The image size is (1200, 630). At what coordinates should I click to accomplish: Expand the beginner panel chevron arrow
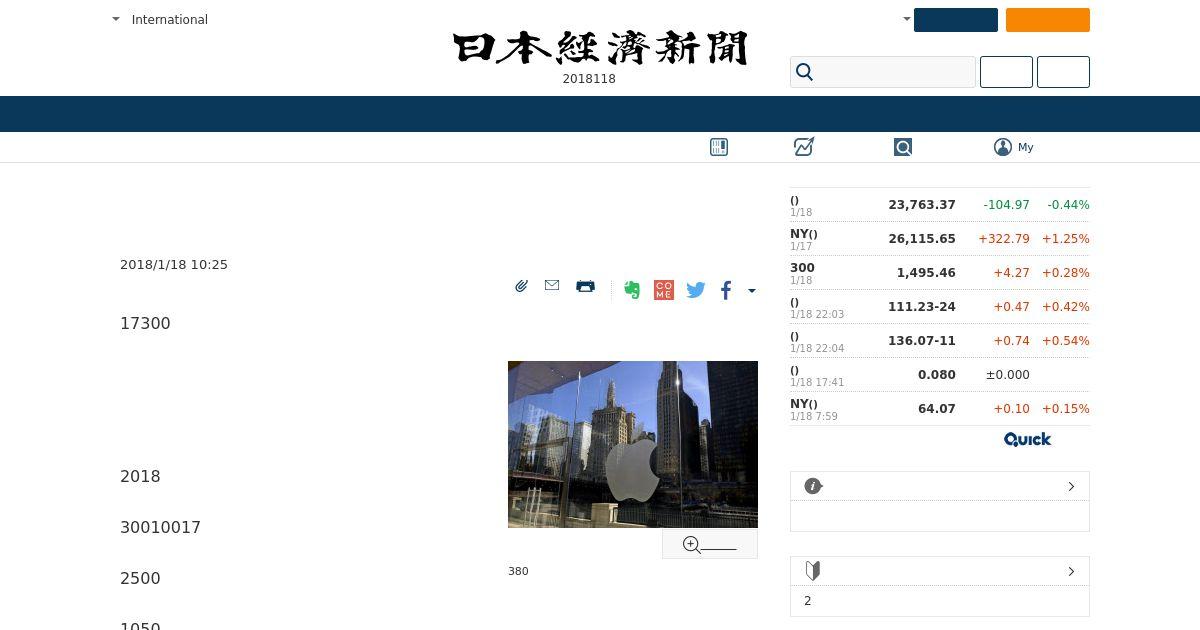pos(1071,571)
